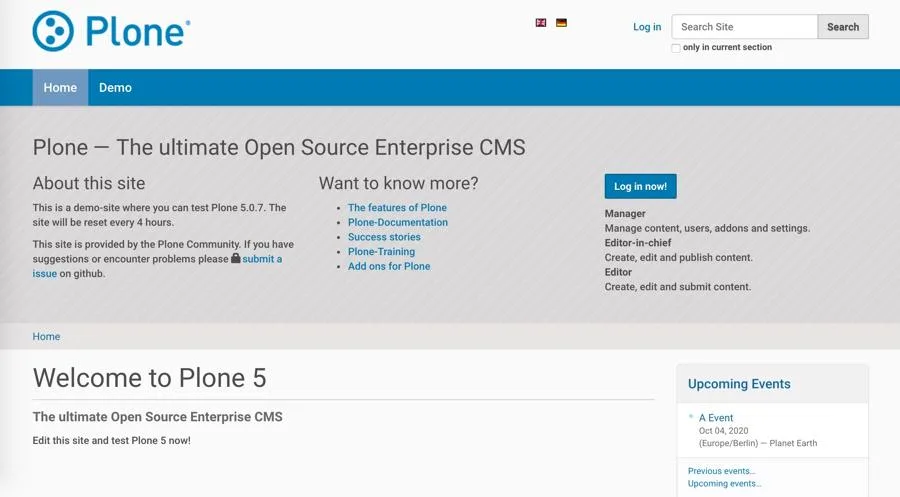Click the lock icon before submit an issue
The height and width of the screenshot is (497, 900).
click(235, 258)
